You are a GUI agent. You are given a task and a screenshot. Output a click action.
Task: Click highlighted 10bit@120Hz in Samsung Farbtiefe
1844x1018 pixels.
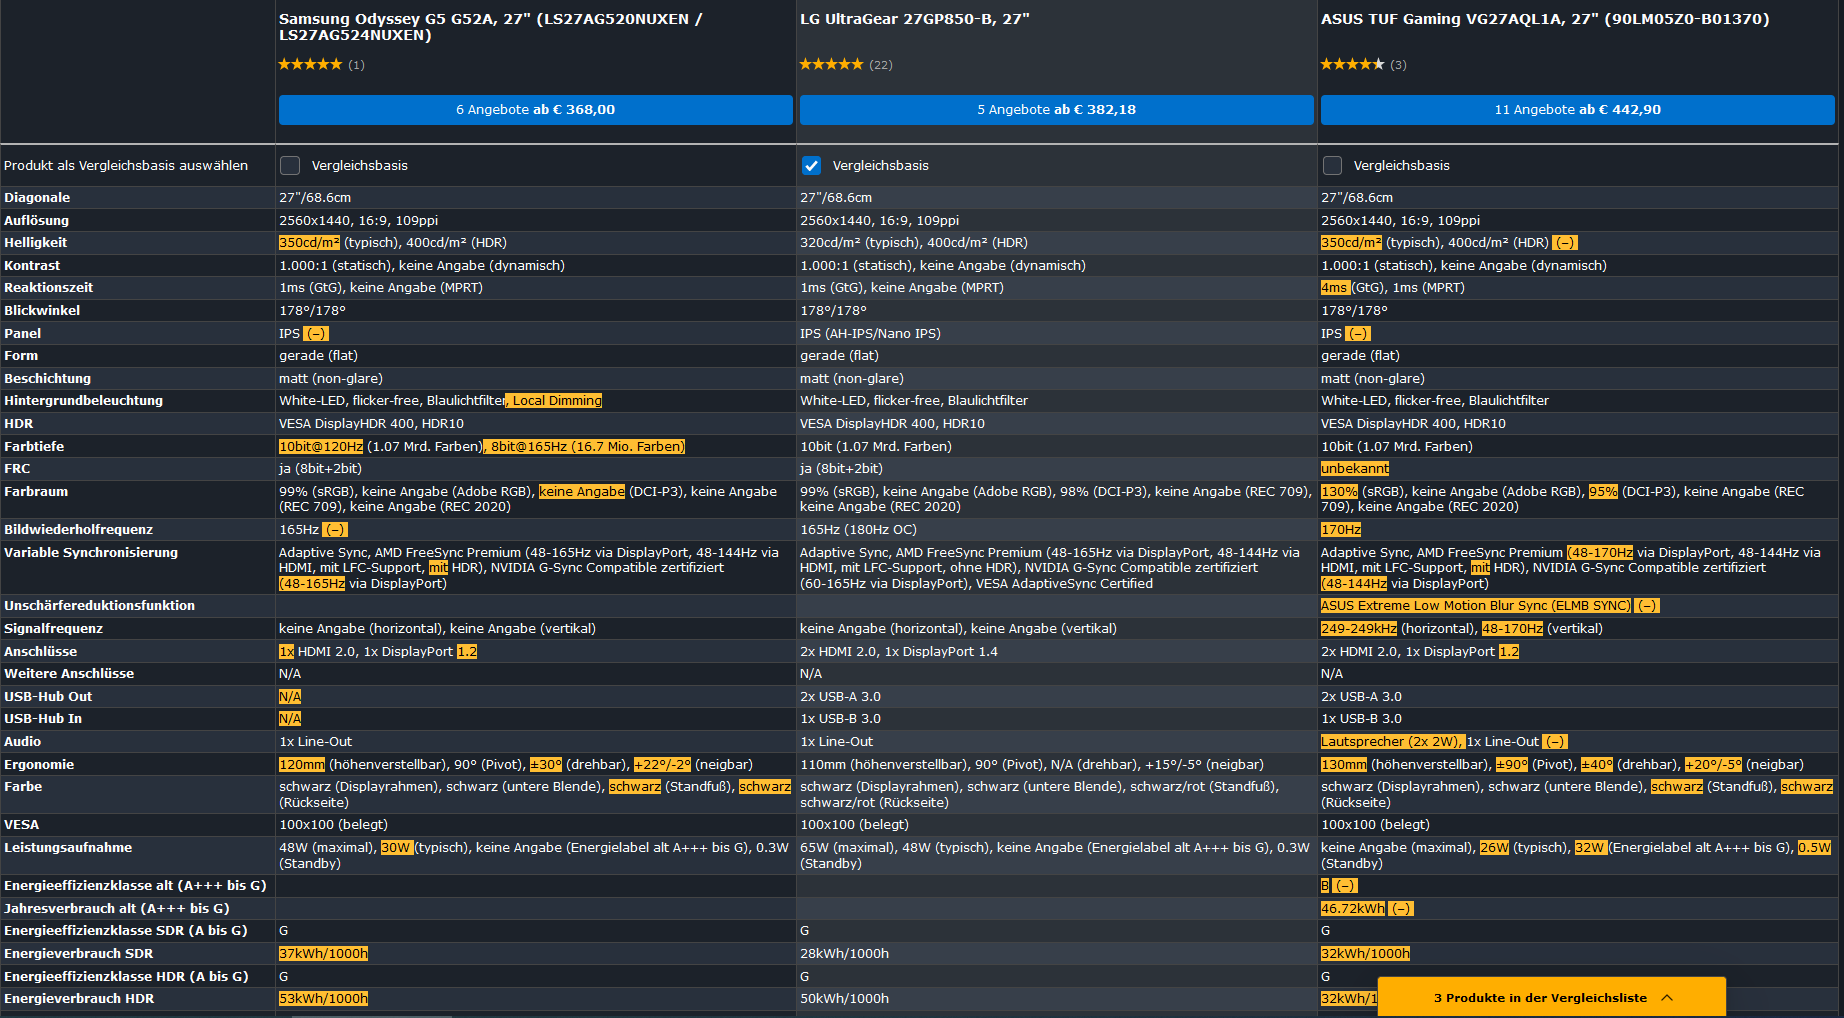(321, 447)
